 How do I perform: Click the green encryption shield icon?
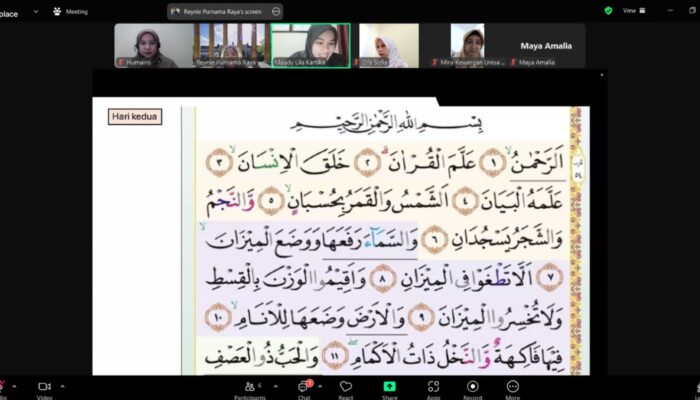coord(608,11)
